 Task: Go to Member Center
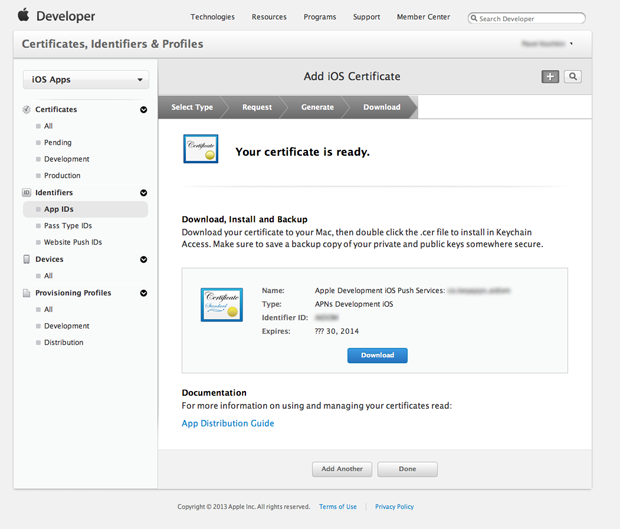[423, 17]
